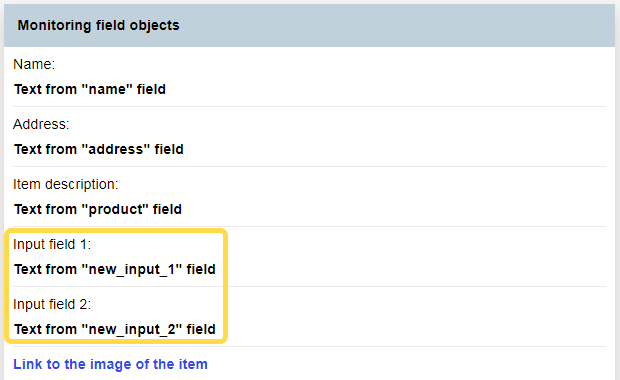The image size is (620, 380).
Task: Select the "Address:" label
Action: pos(41,124)
